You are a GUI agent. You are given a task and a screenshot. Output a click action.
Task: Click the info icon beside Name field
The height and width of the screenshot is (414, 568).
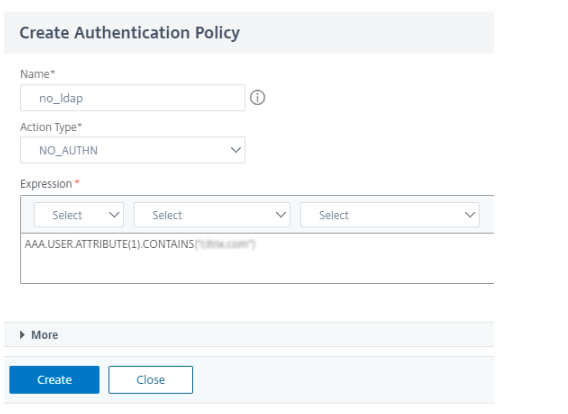tap(258, 98)
